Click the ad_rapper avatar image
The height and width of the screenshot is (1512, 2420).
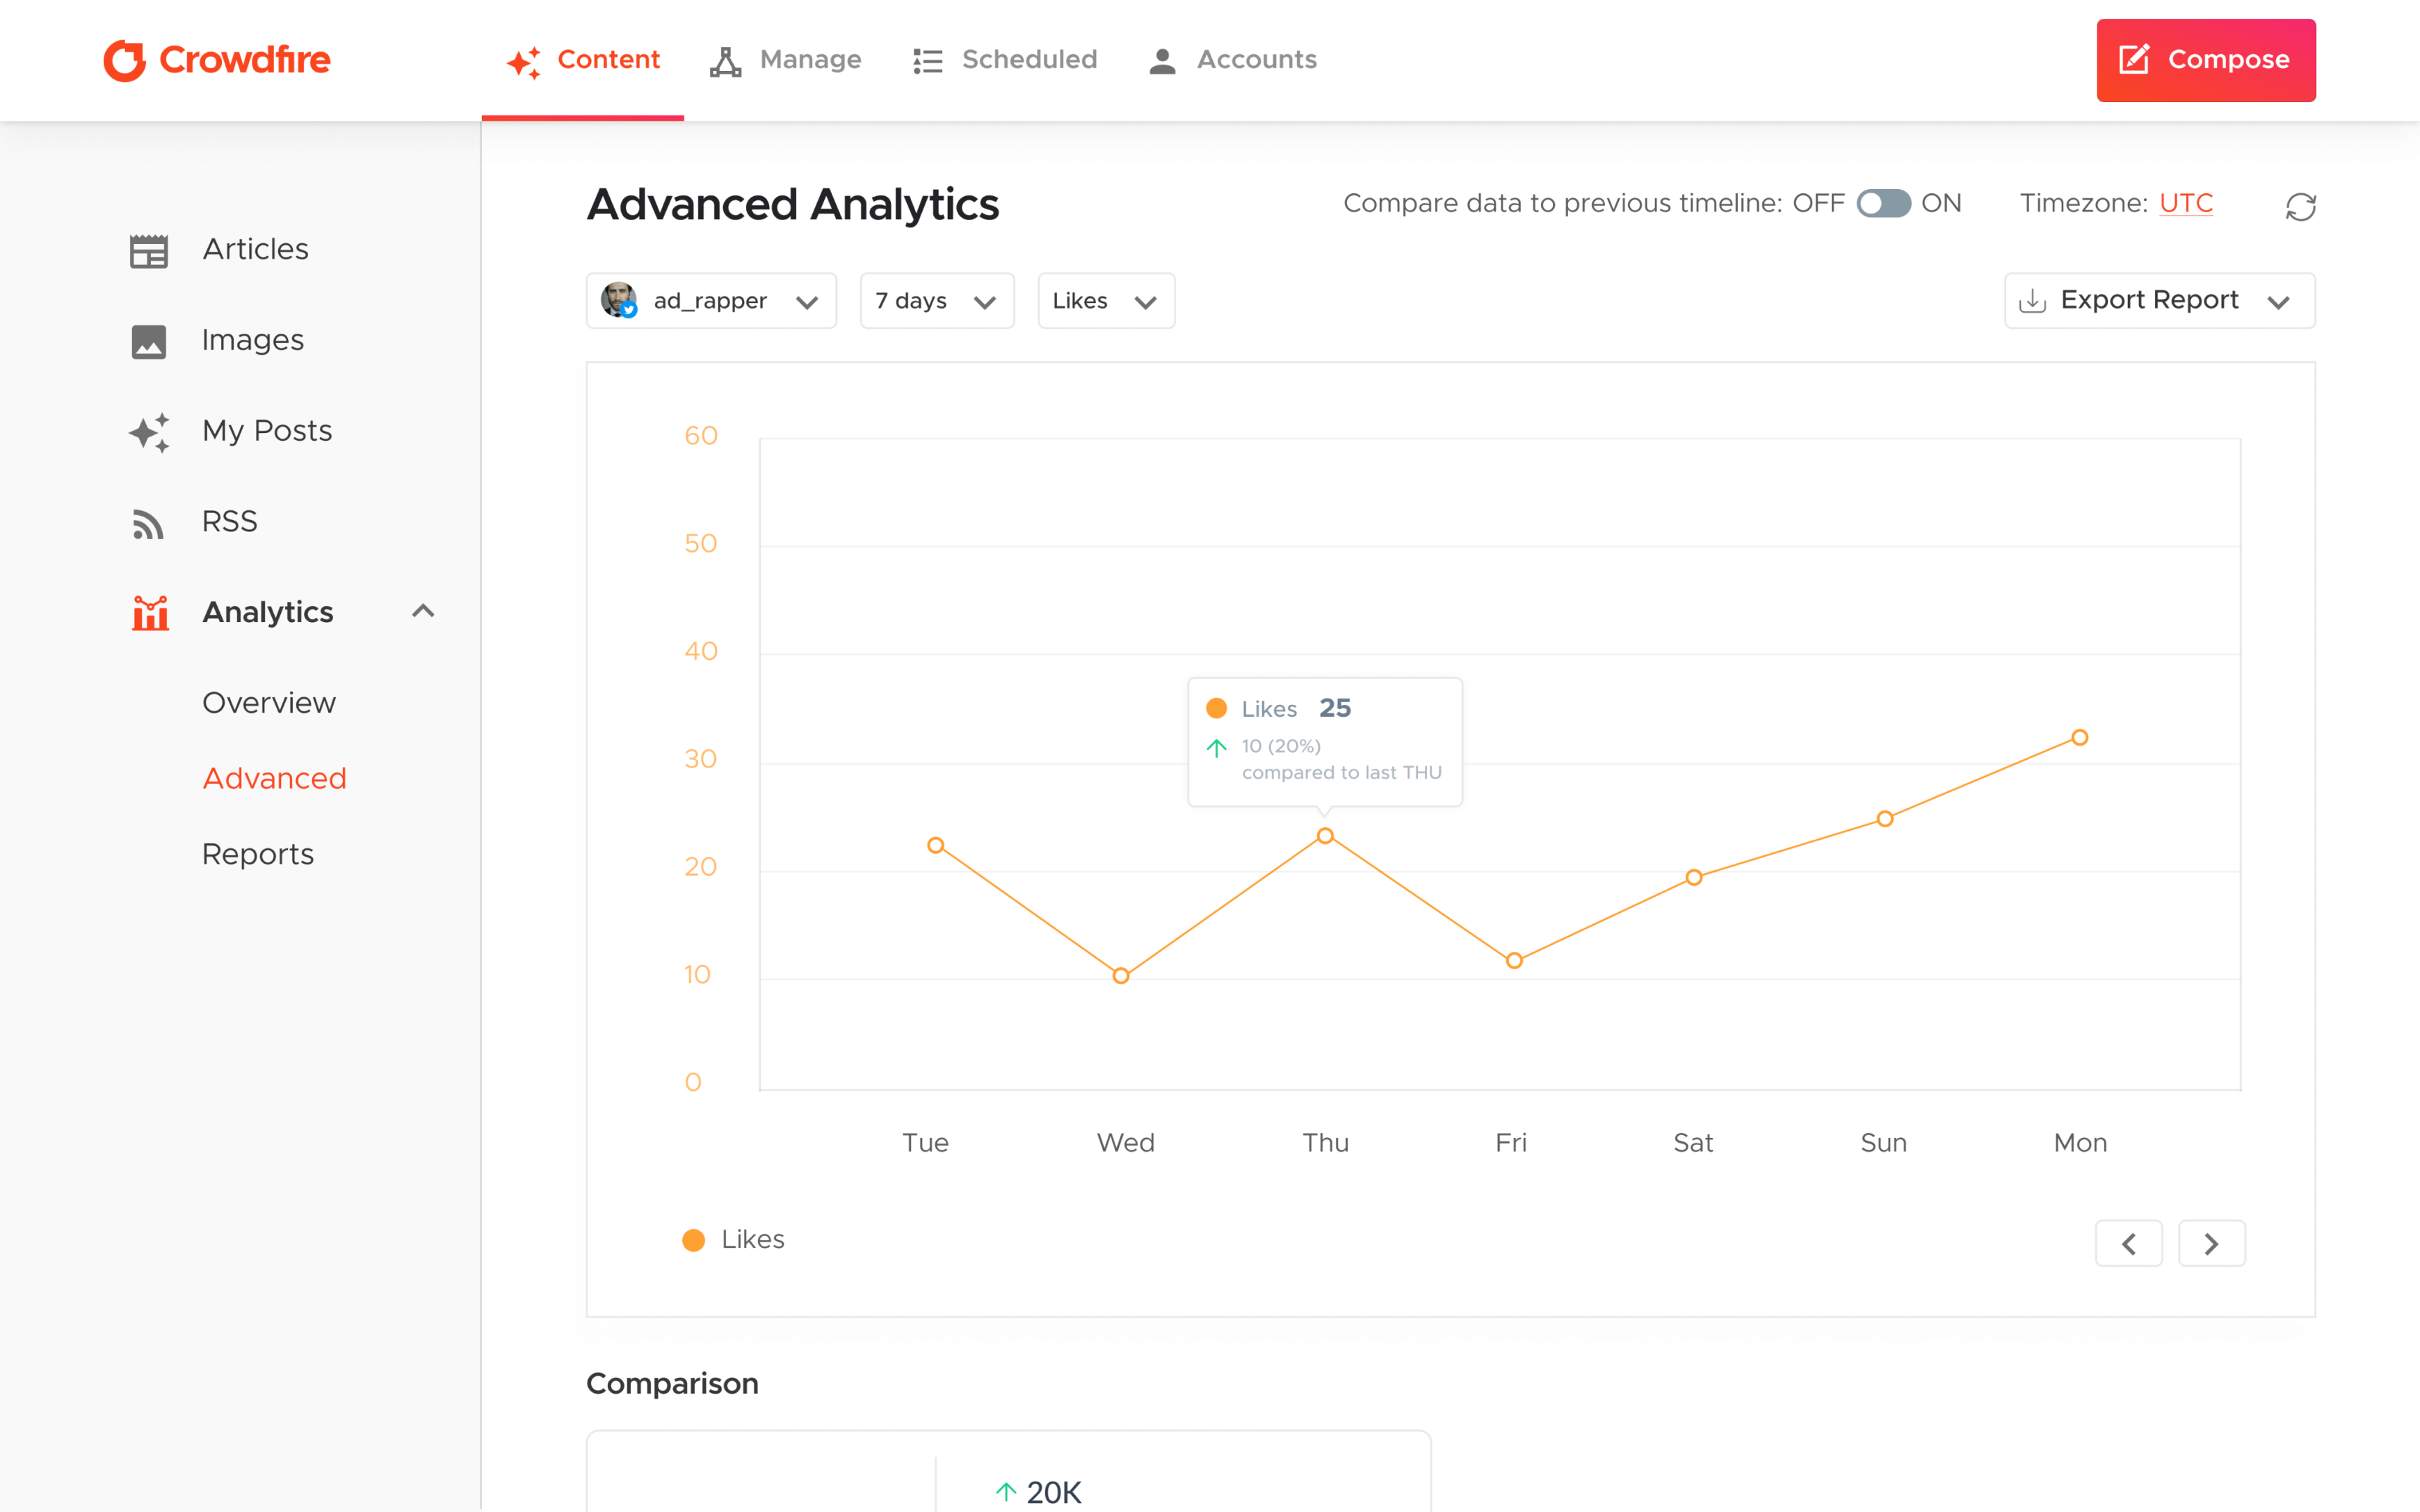(619, 300)
